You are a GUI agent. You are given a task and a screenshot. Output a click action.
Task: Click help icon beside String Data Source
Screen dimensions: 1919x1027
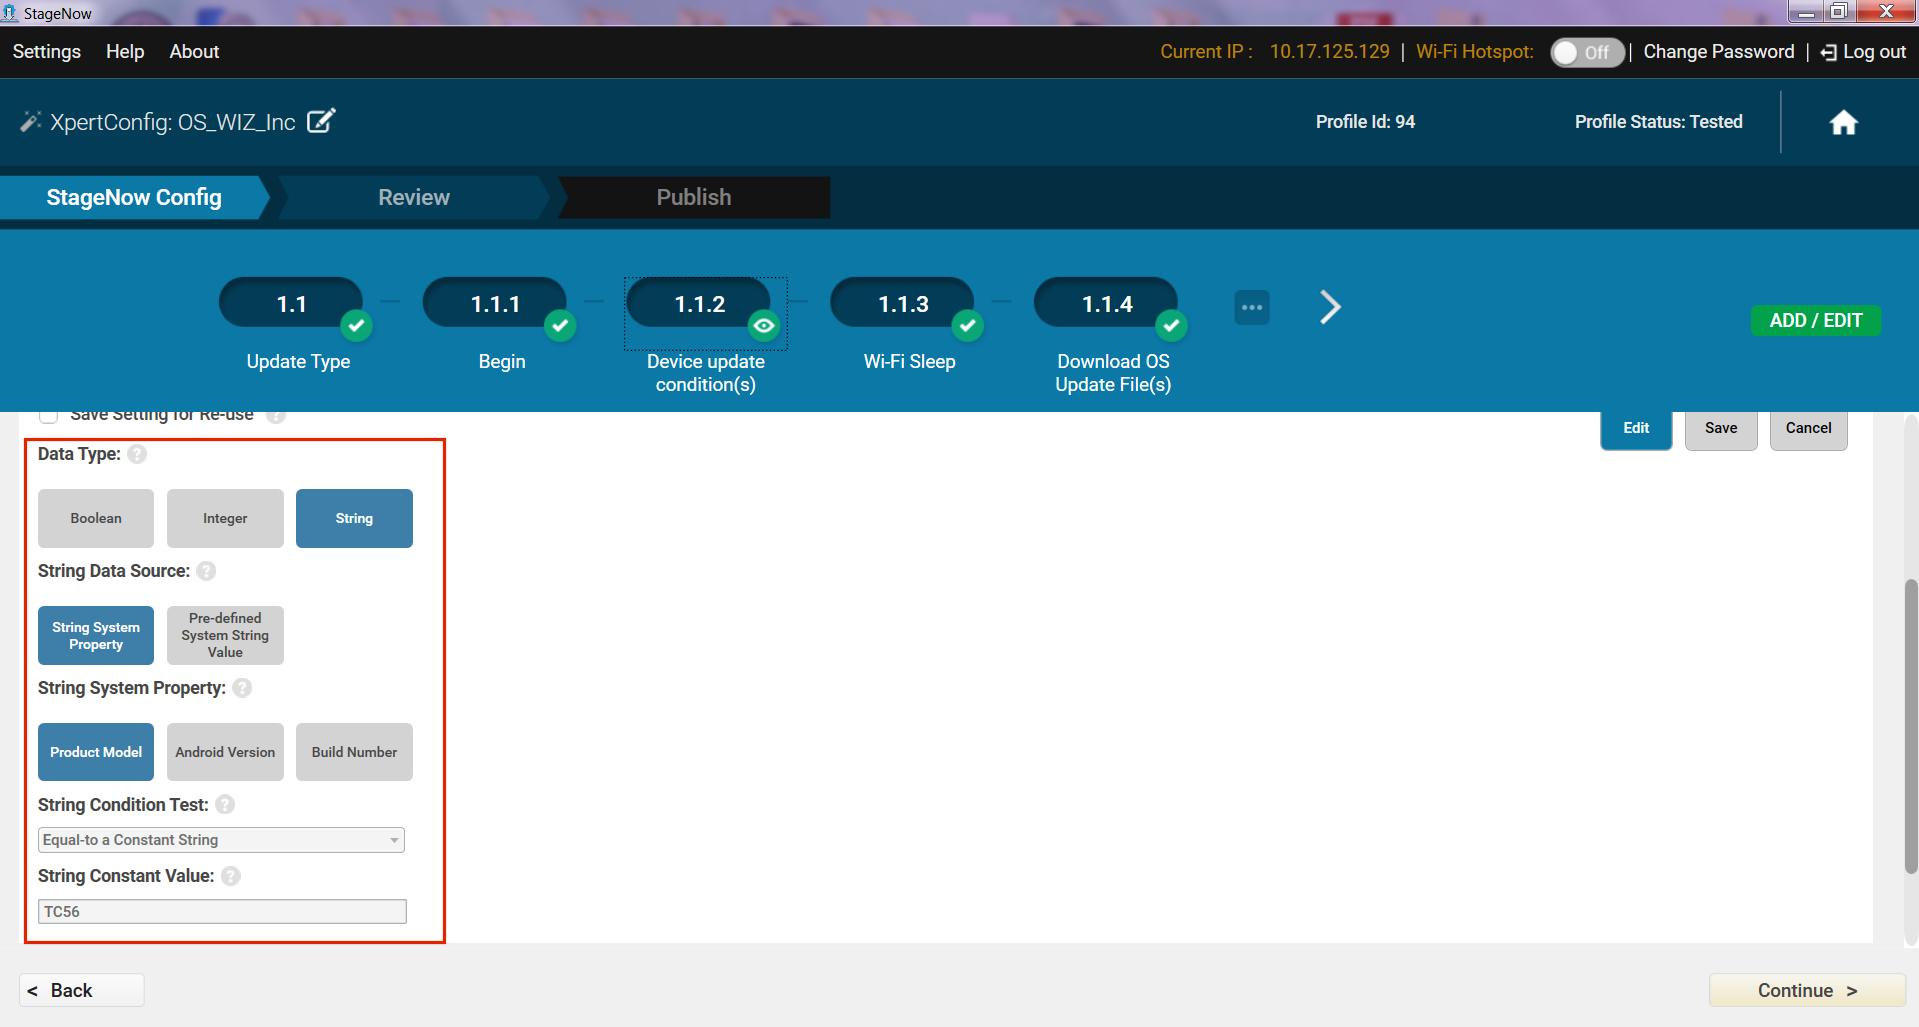(206, 571)
